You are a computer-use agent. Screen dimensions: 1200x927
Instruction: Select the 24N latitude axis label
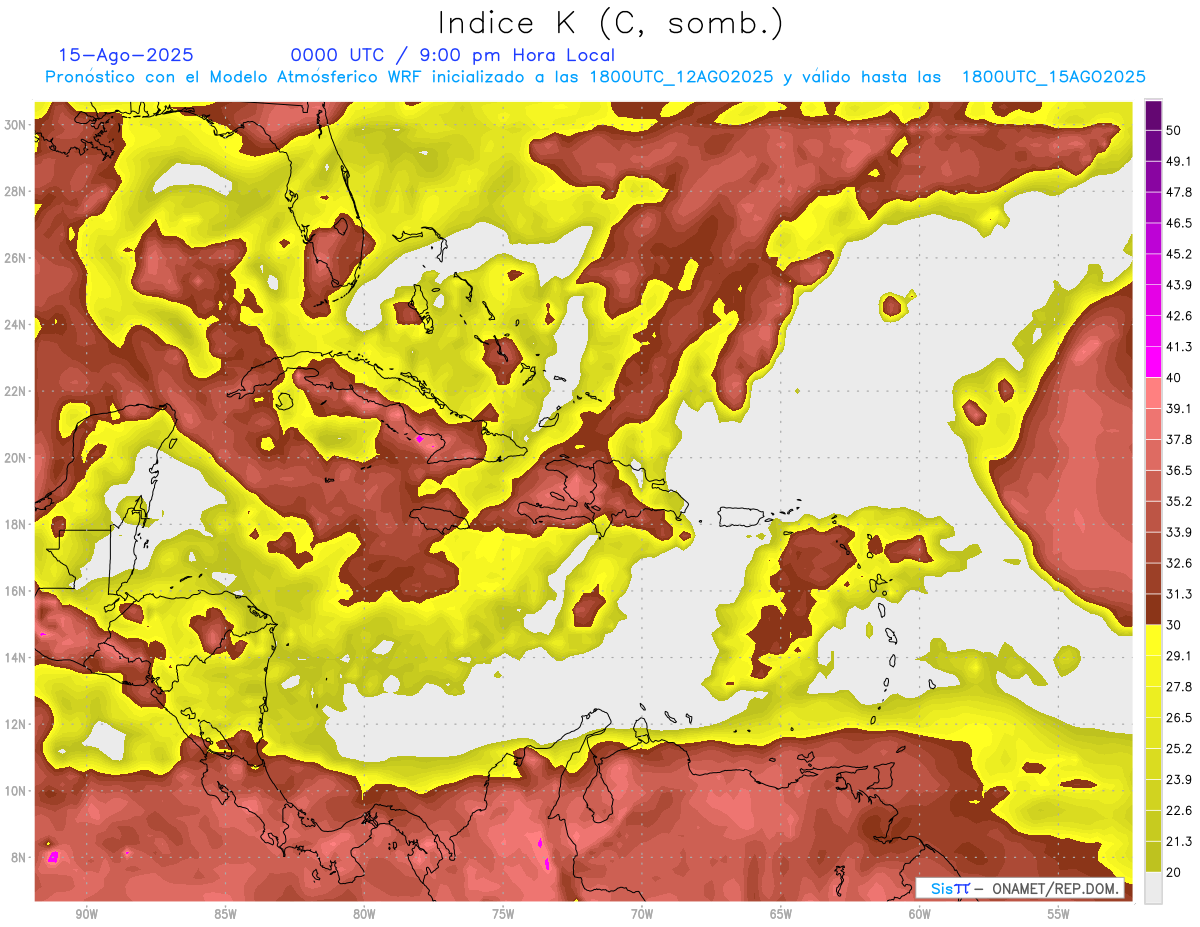click(x=15, y=325)
